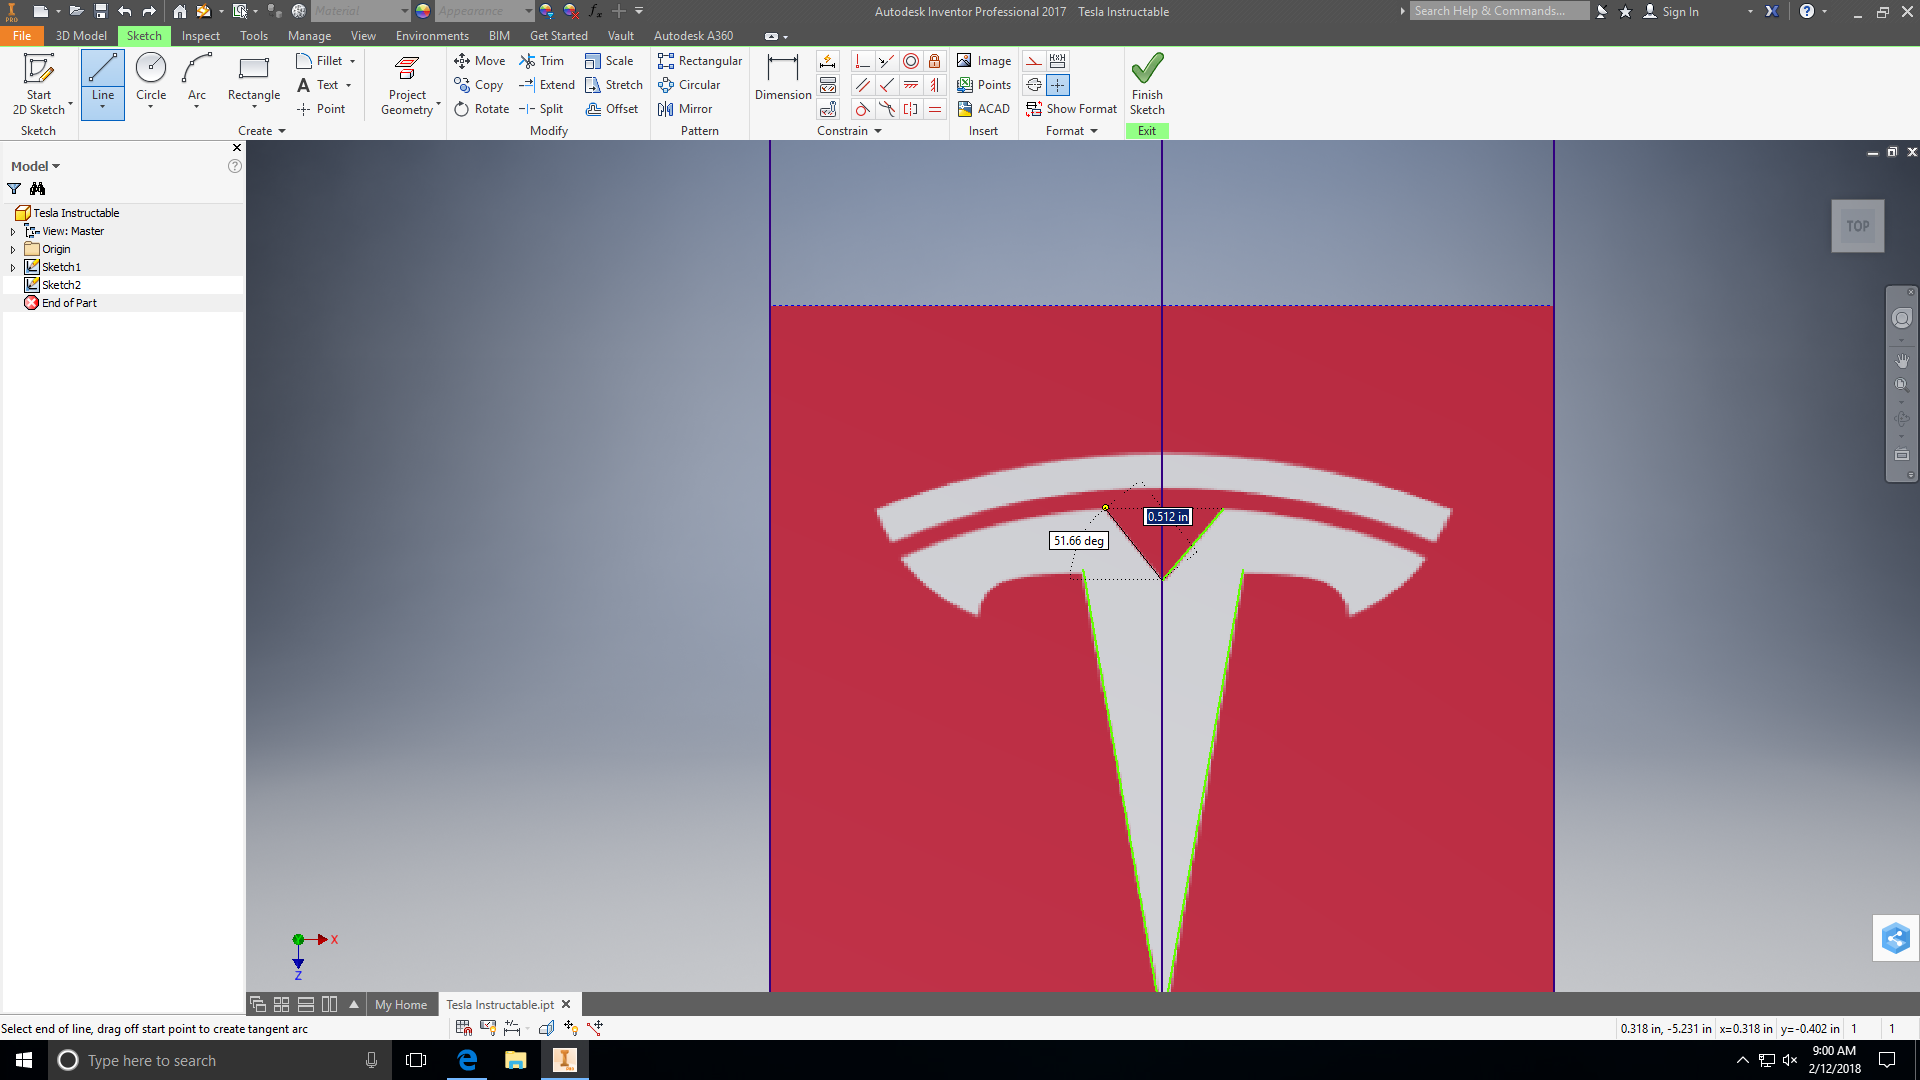Viewport: 1920px width, 1080px height.
Task: Open the Dimension tool
Action: tap(783, 78)
